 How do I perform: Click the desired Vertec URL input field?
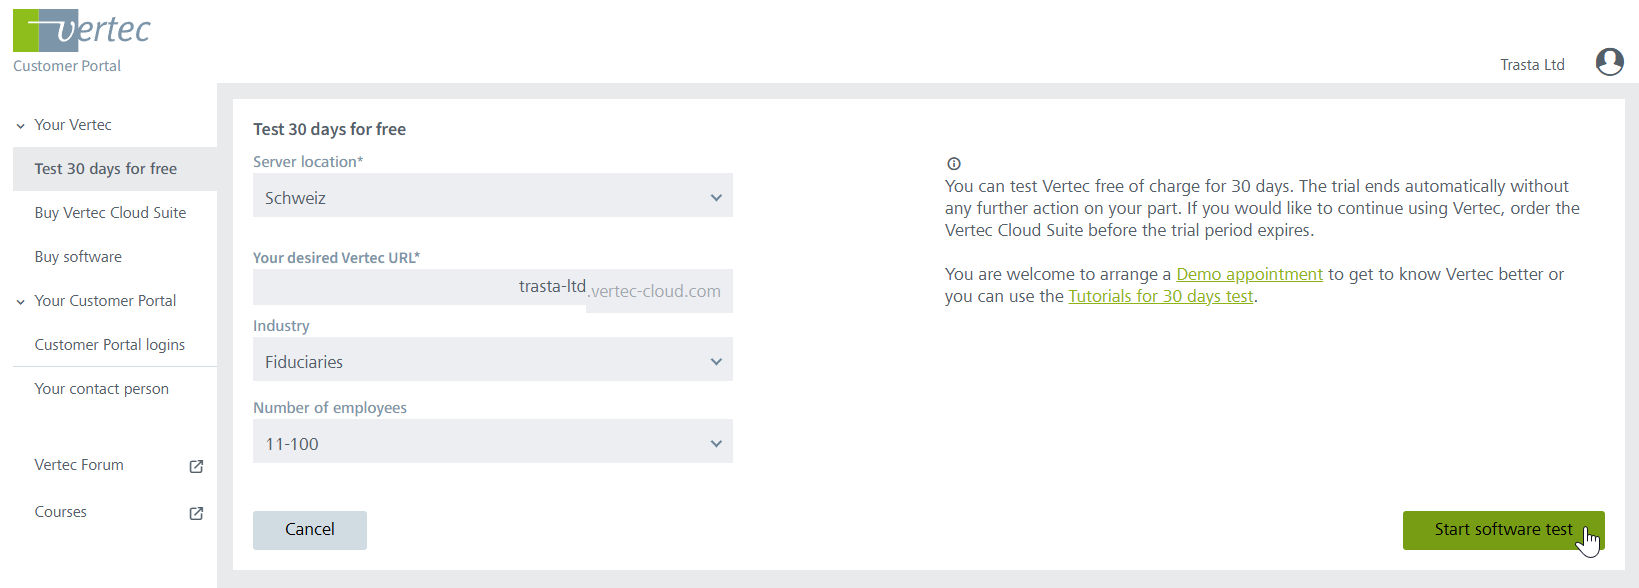pyautogui.click(x=420, y=288)
